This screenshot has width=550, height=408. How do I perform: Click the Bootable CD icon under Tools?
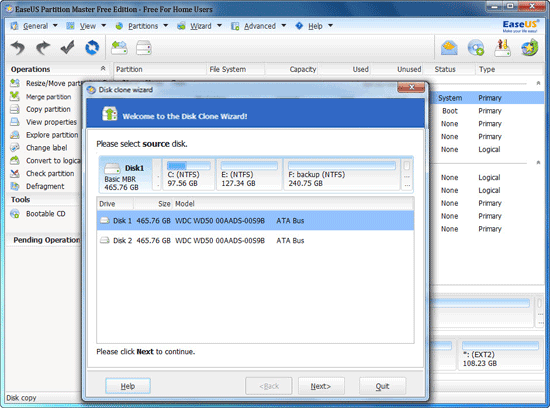(15, 214)
